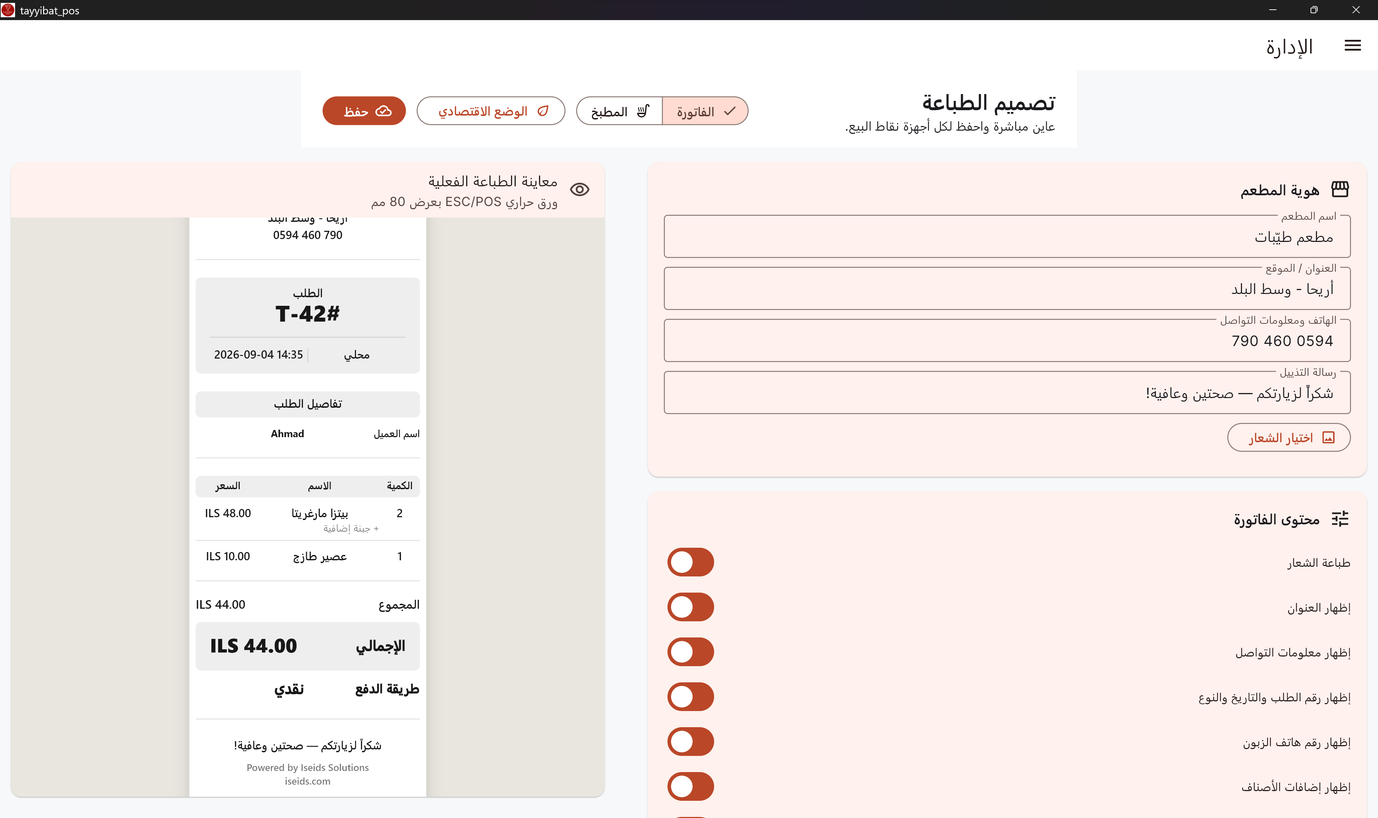Enable الوضع الاقتصادي mode button
Image resolution: width=1378 pixels, height=818 pixels.
tap(491, 111)
